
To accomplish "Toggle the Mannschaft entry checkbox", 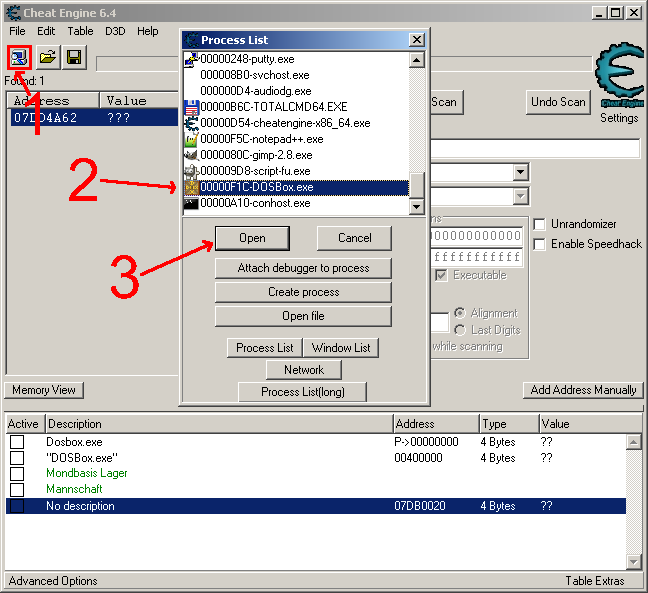I will point(17,490).
